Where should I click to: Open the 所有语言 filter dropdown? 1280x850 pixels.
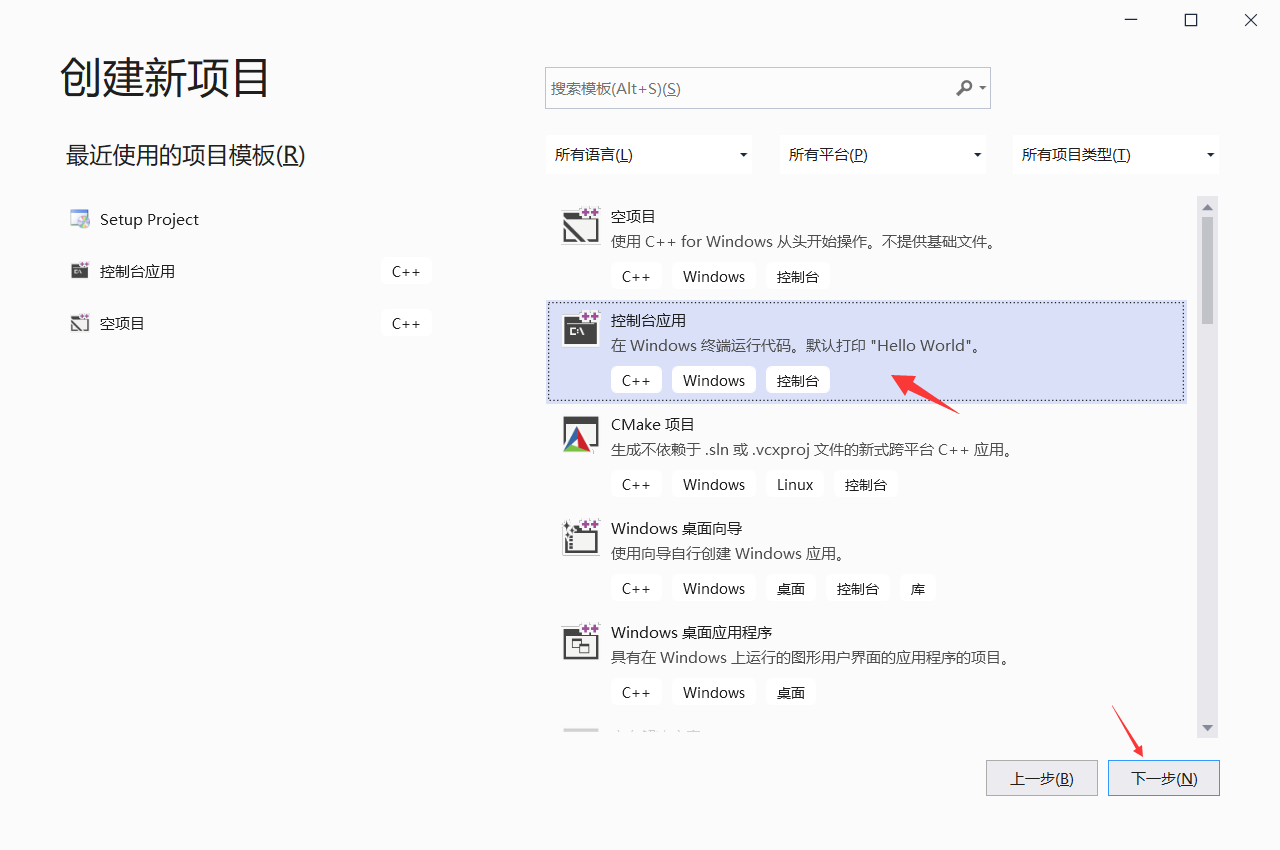tap(650, 154)
